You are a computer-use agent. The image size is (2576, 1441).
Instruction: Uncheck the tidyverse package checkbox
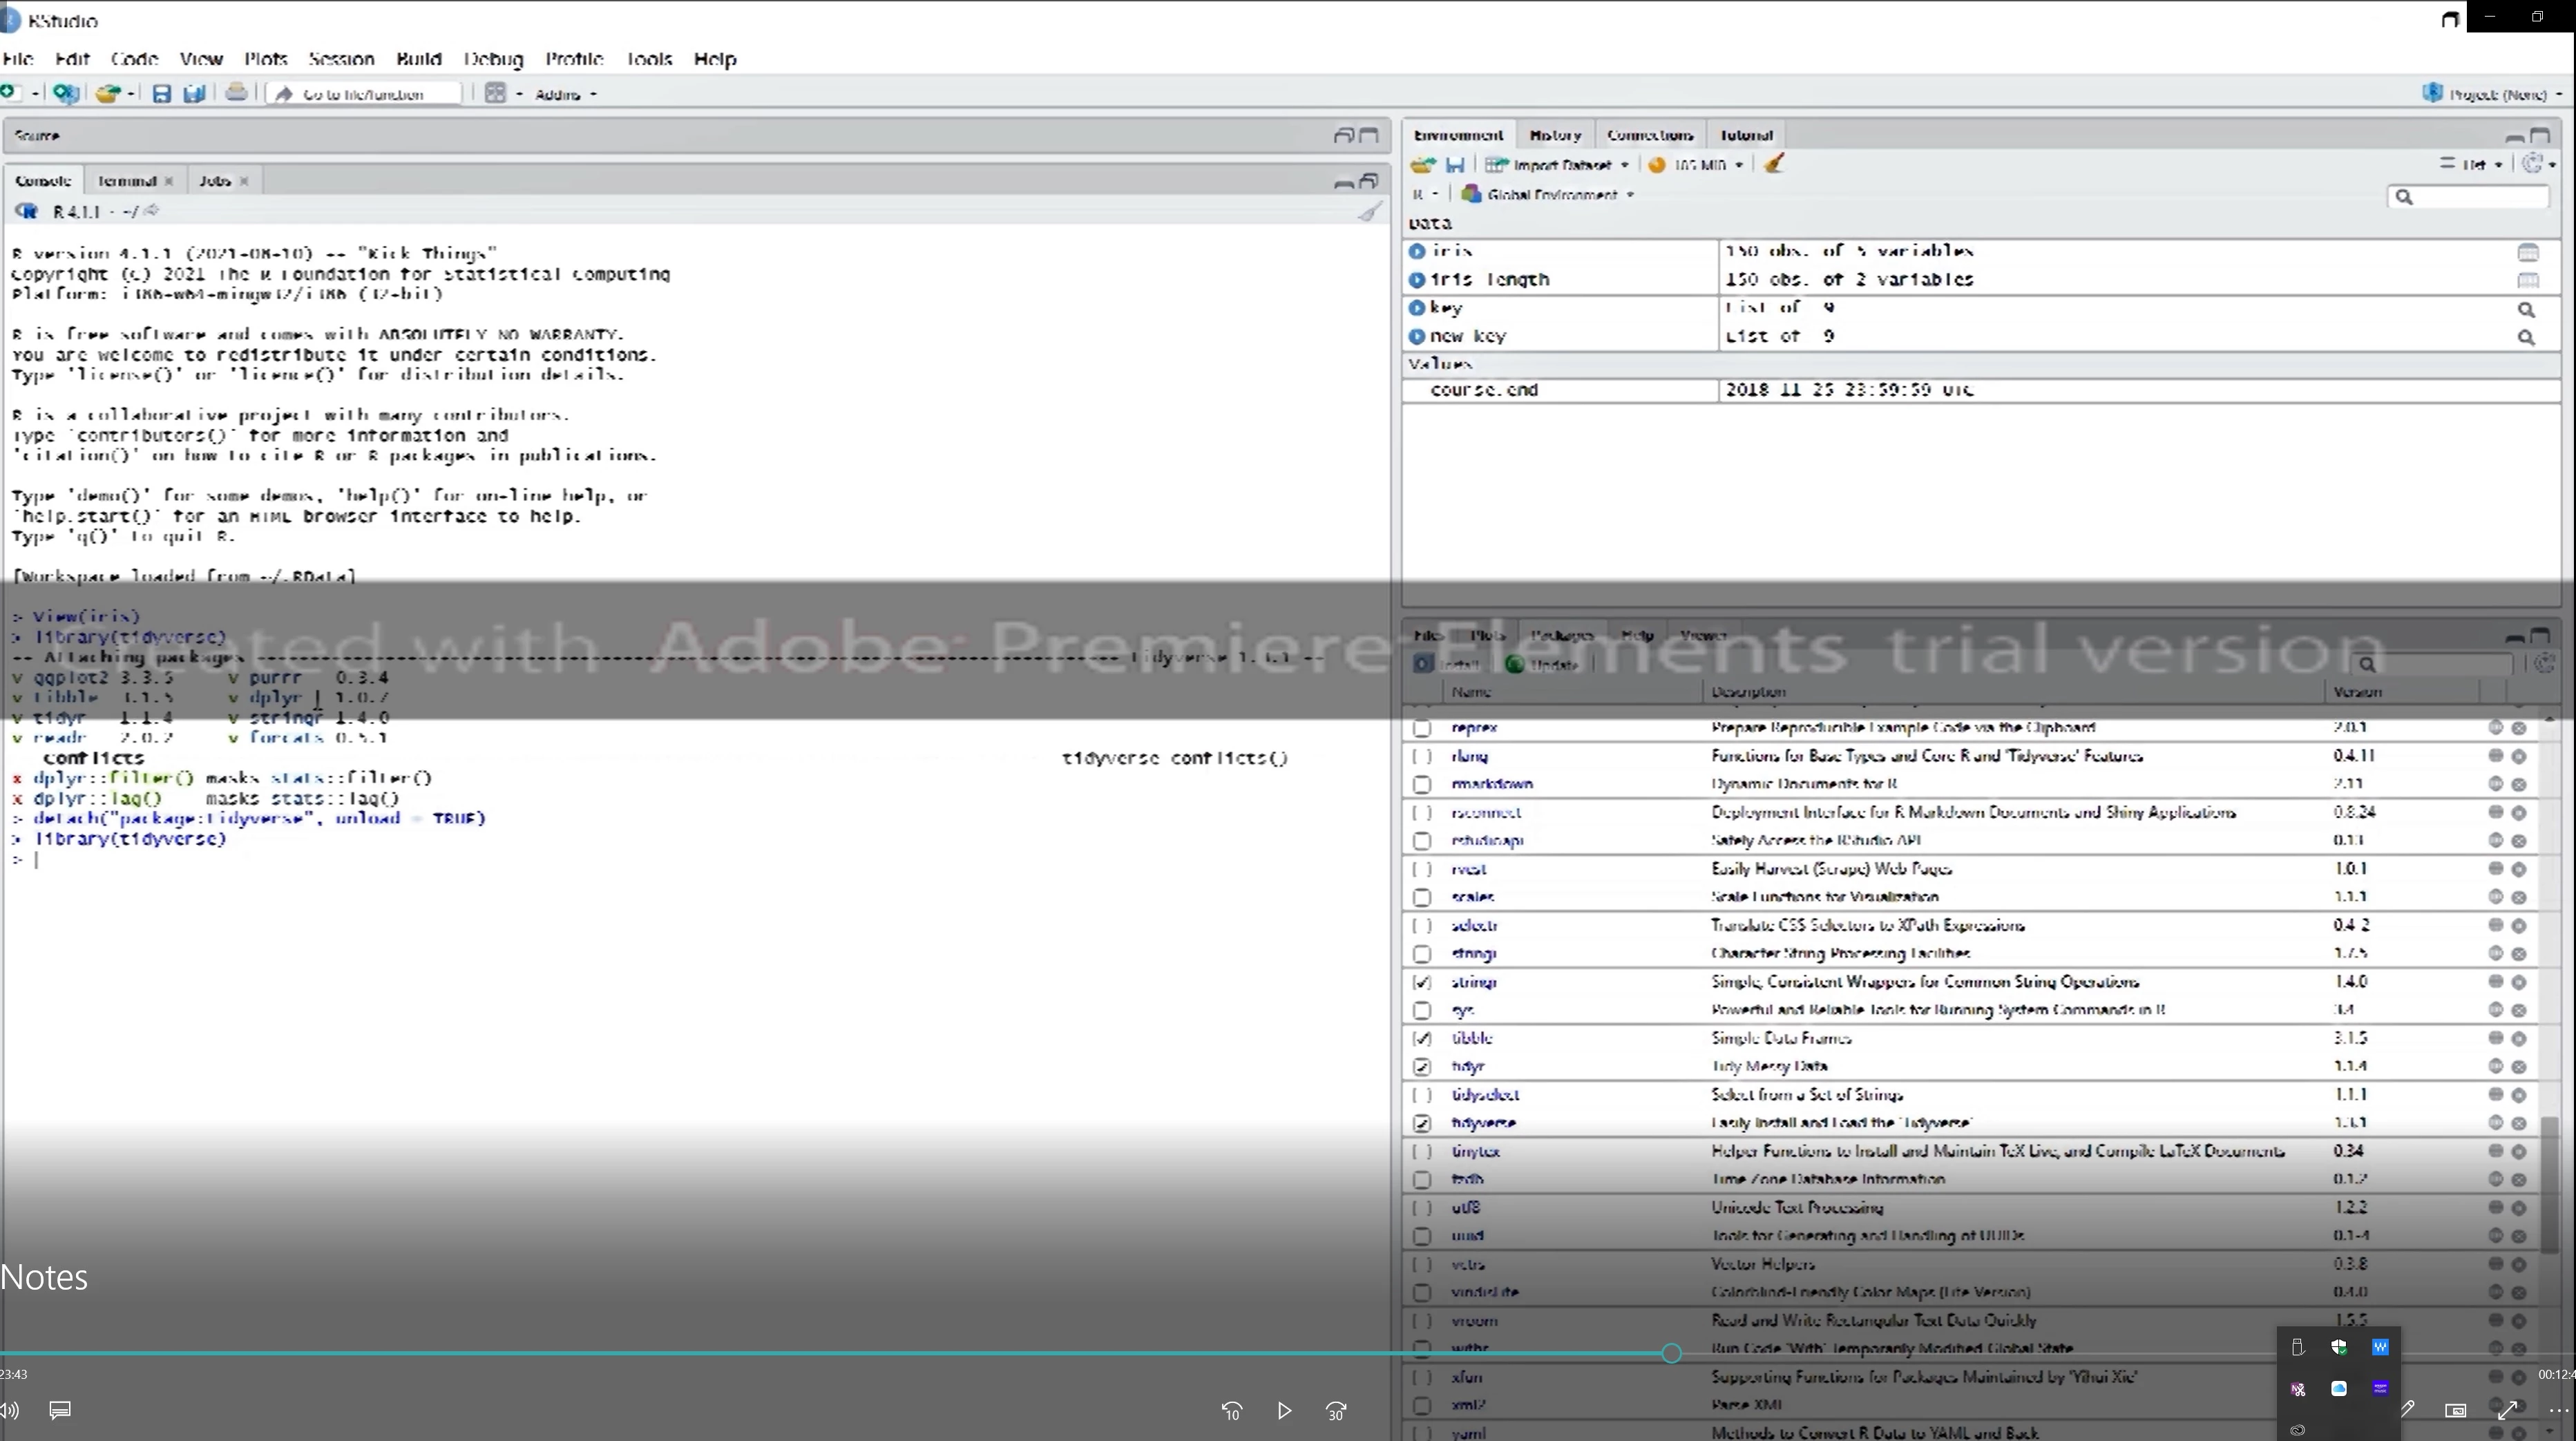1422,1124
